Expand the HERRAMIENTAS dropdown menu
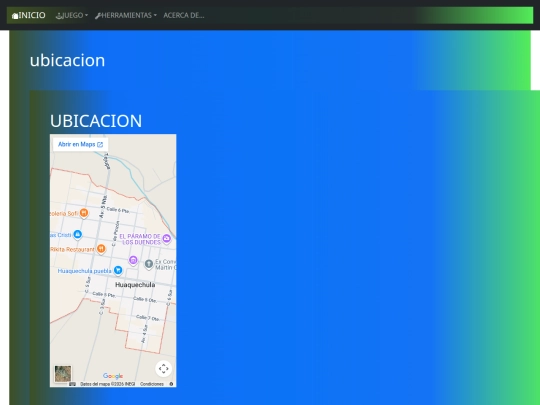This screenshot has height=405, width=540. point(126,15)
